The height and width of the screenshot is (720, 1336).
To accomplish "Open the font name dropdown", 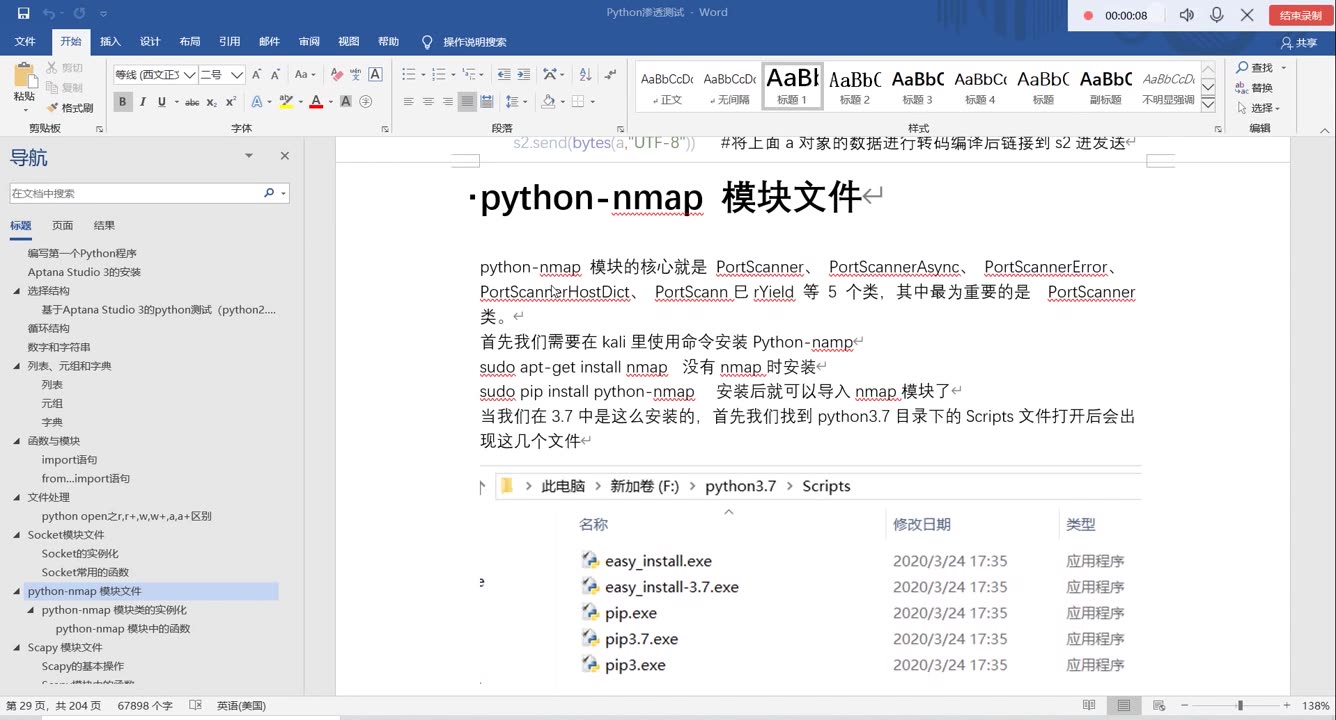I will tap(188, 74).
